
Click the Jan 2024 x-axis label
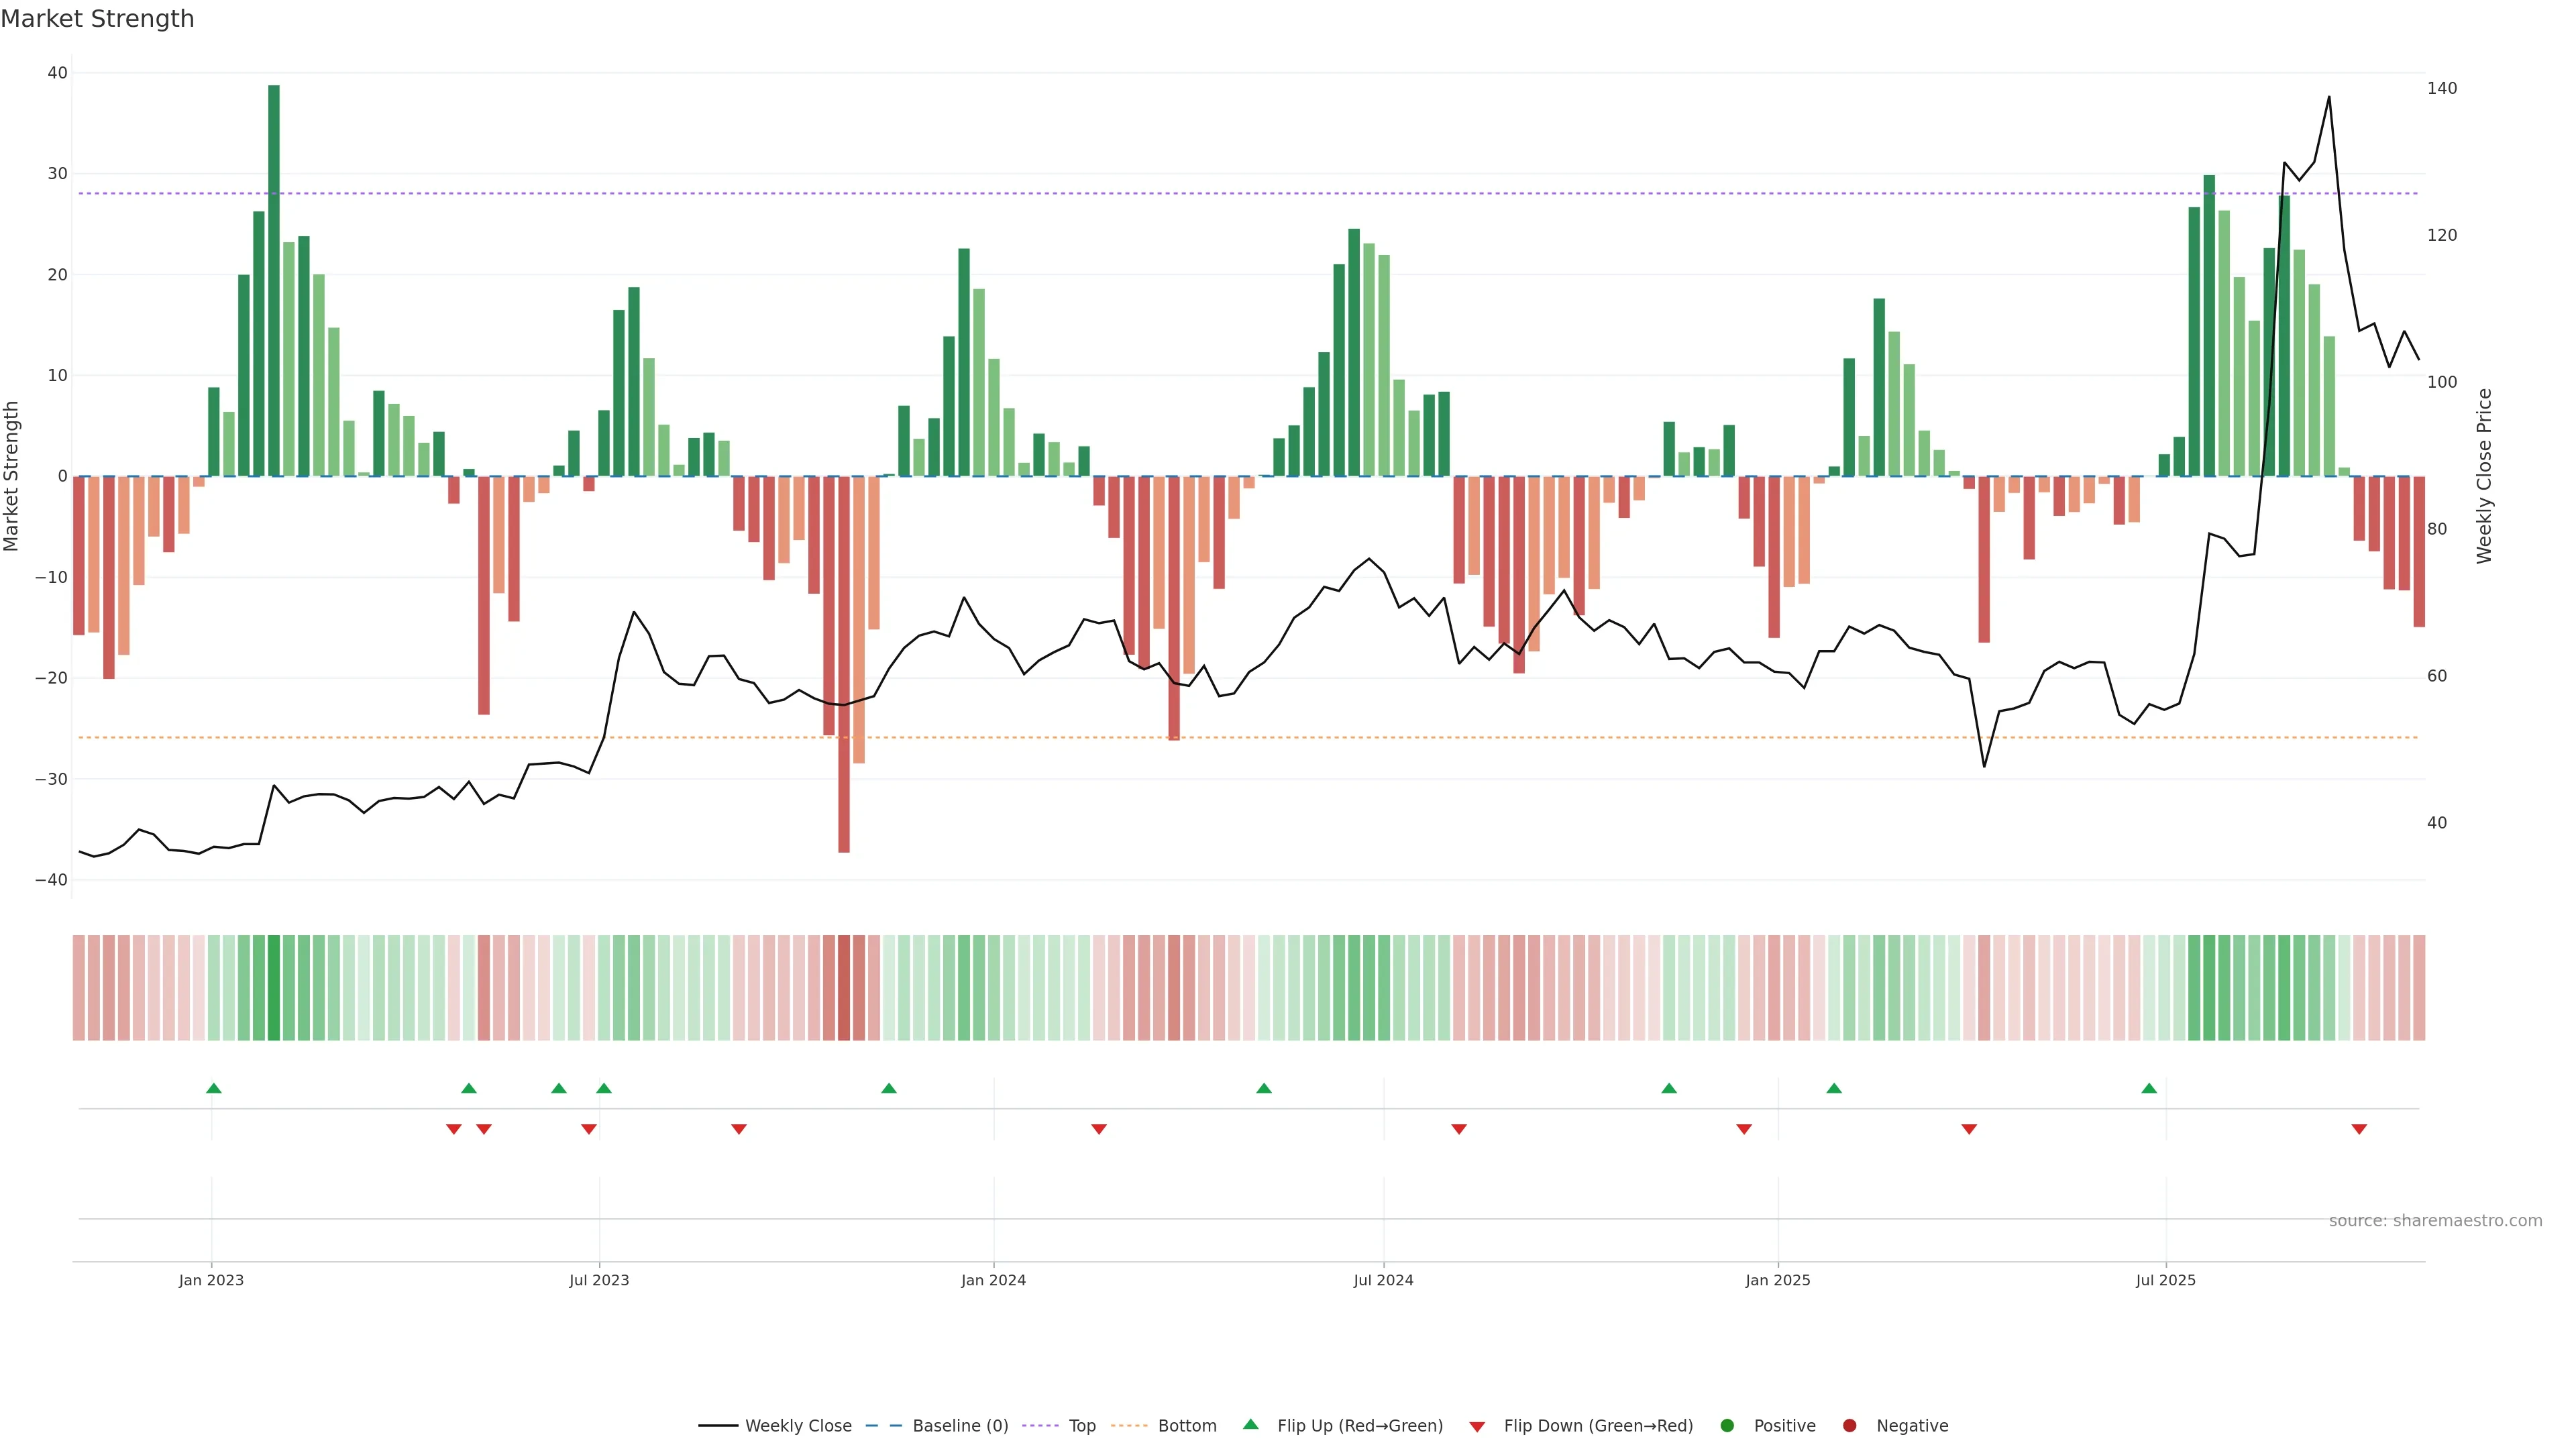click(x=993, y=1280)
